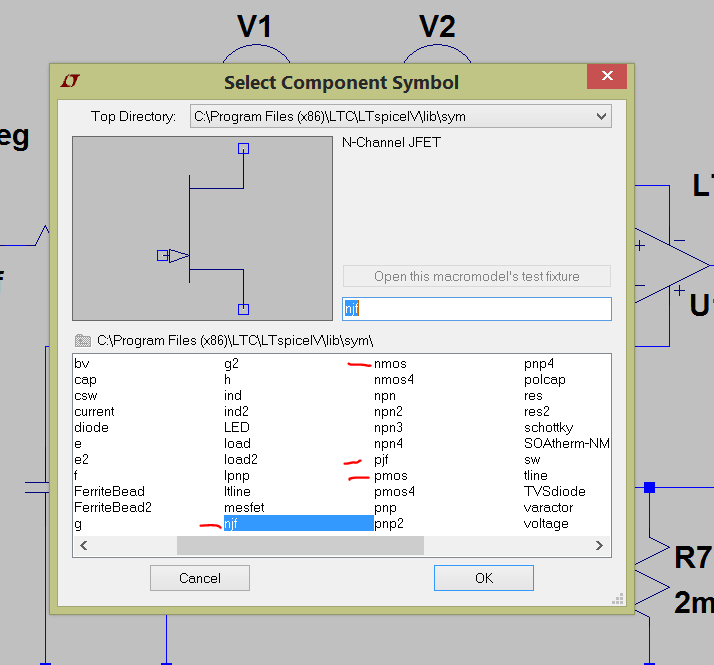The image size is (714, 665).
Task: Select the e2 component
Action: pos(82,459)
